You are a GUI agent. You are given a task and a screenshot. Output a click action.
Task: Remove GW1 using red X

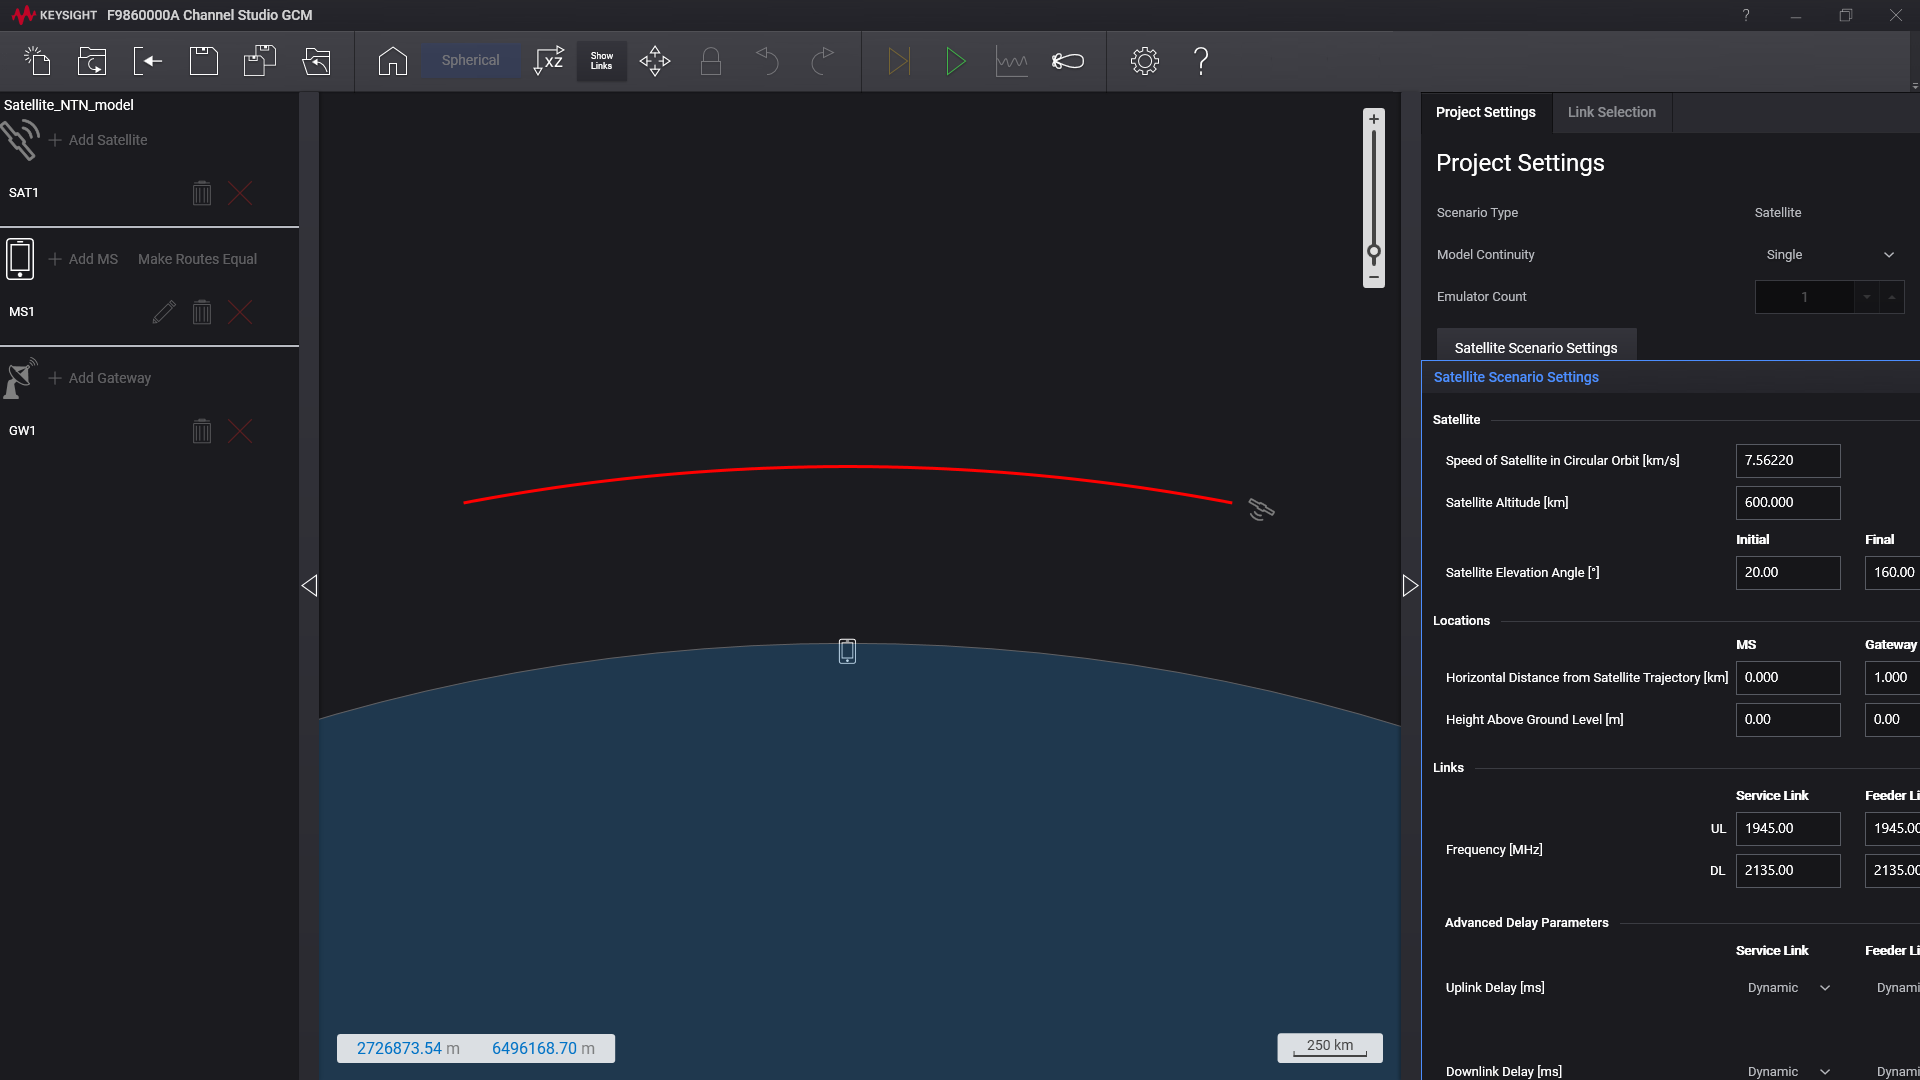pyautogui.click(x=240, y=431)
